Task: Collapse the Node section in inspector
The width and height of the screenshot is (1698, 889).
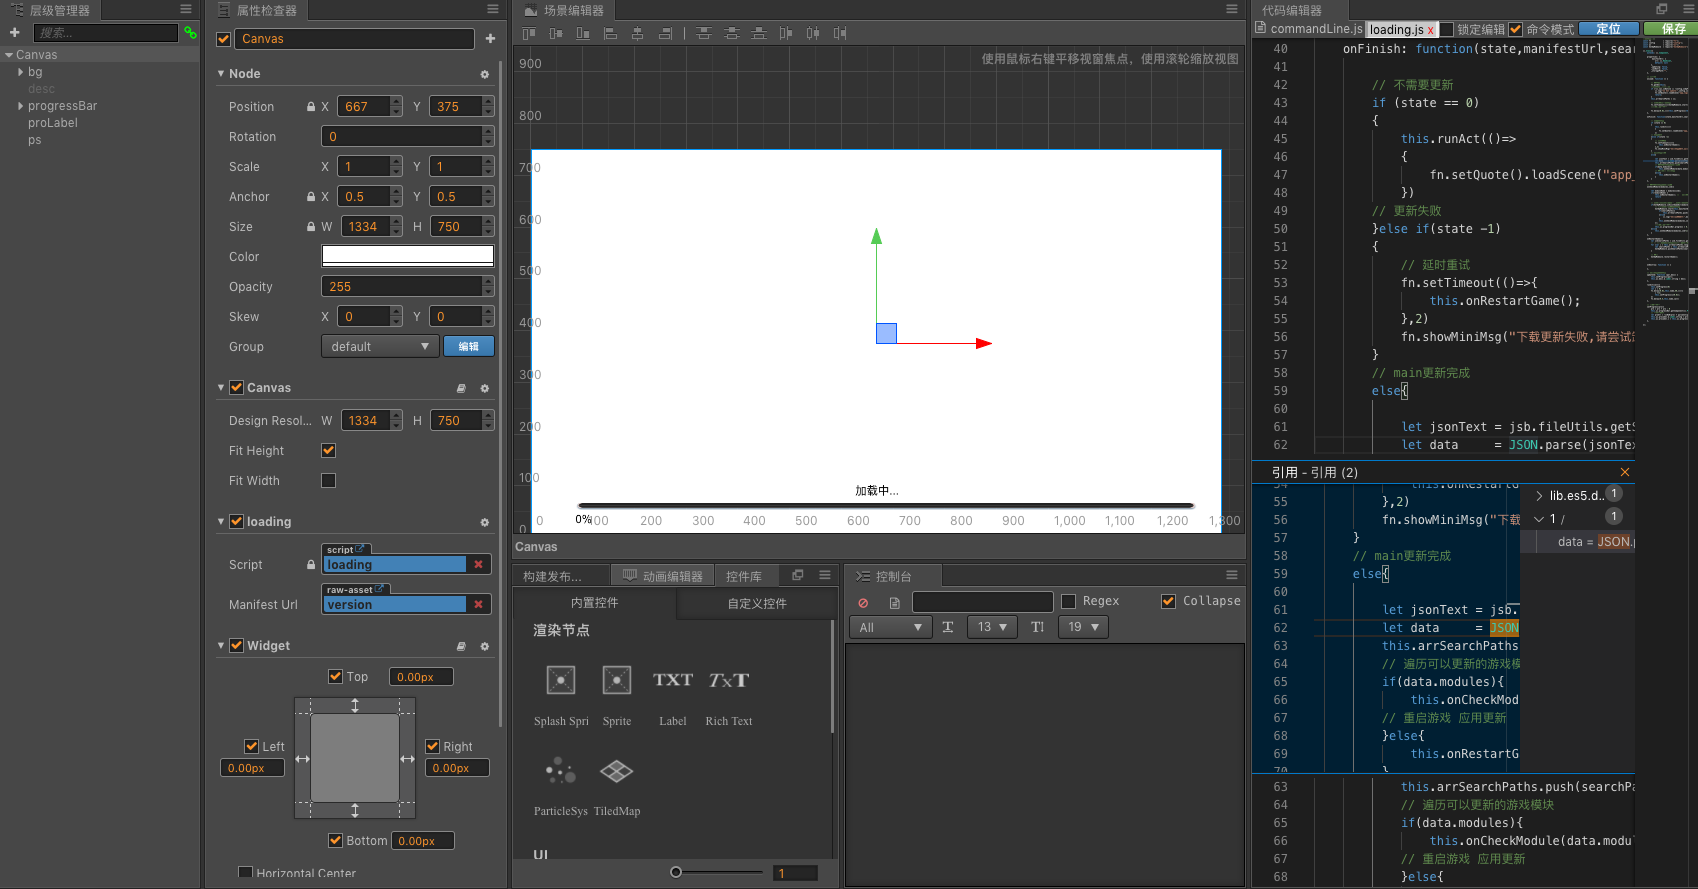Action: [x=221, y=74]
